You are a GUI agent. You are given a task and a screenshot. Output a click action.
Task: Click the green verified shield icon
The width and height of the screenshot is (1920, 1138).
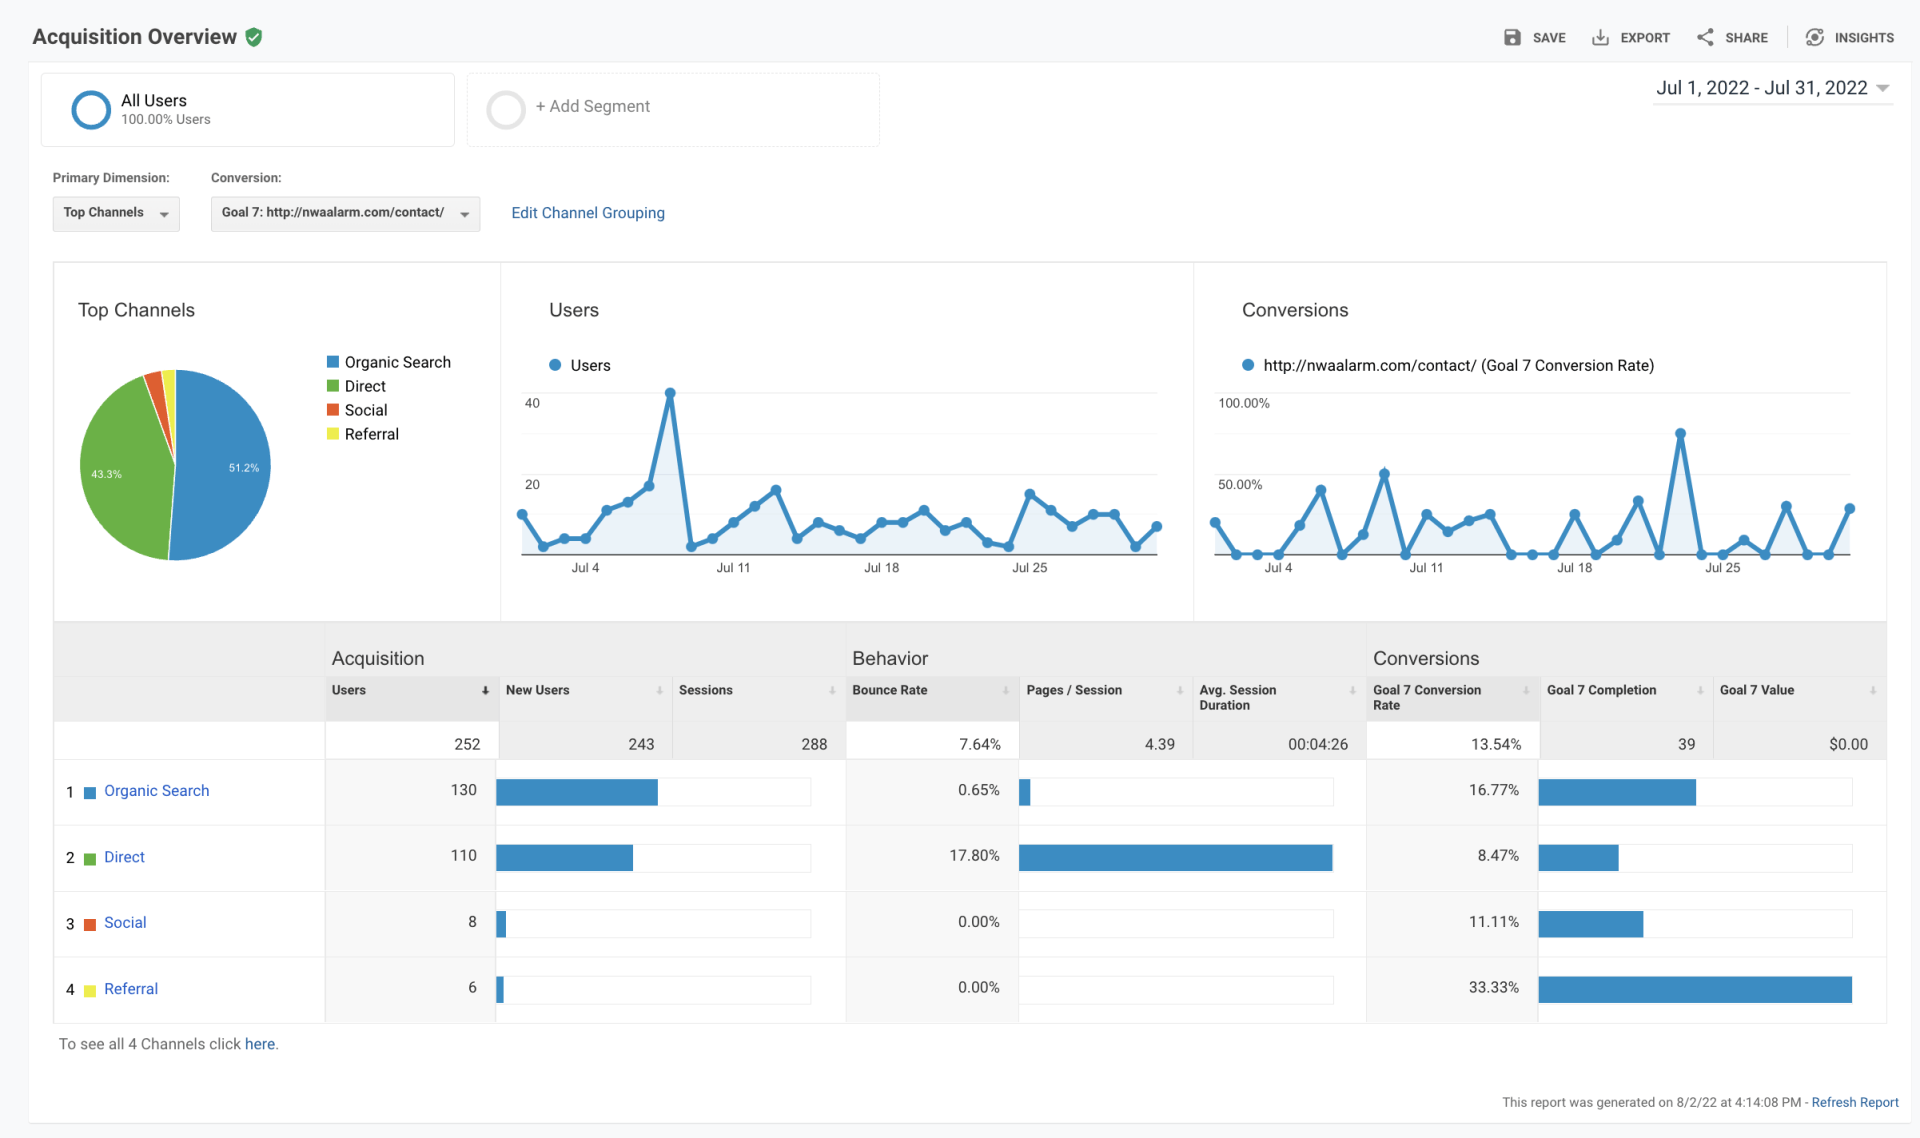[254, 37]
